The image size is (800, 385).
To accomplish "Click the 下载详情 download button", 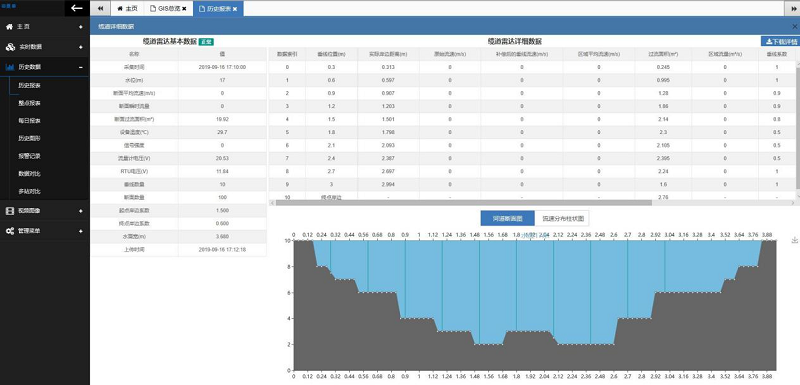I will tap(780, 42).
